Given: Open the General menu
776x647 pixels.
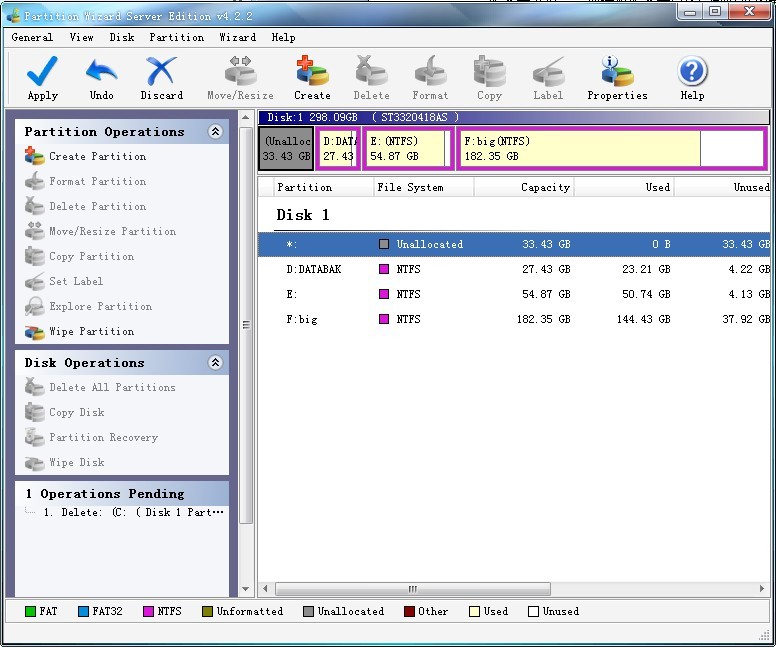Looking at the screenshot, I should (32, 37).
